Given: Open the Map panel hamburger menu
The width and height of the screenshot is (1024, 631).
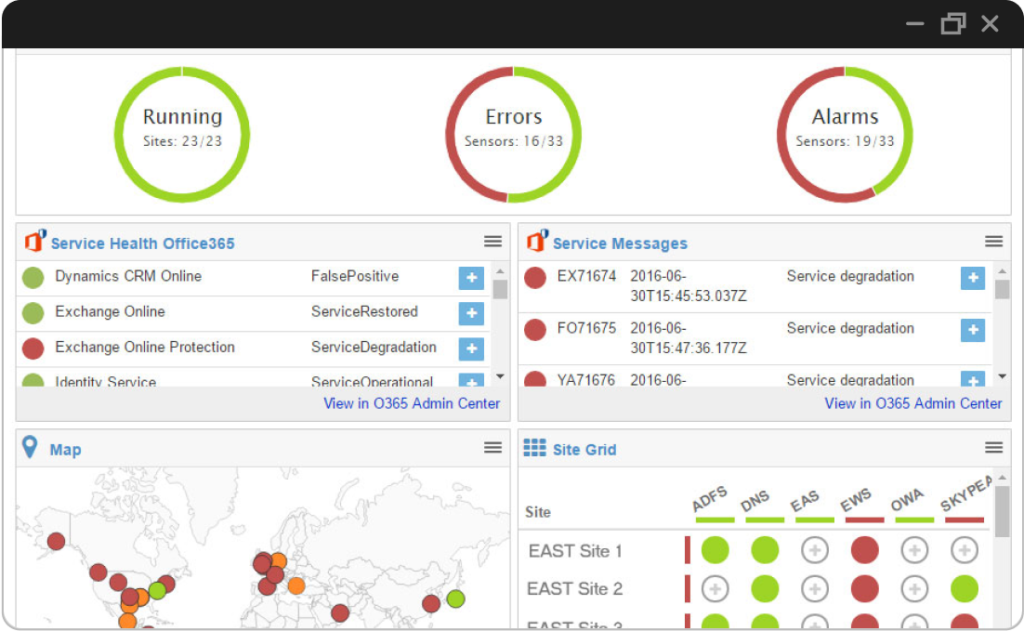Looking at the screenshot, I should tap(493, 448).
